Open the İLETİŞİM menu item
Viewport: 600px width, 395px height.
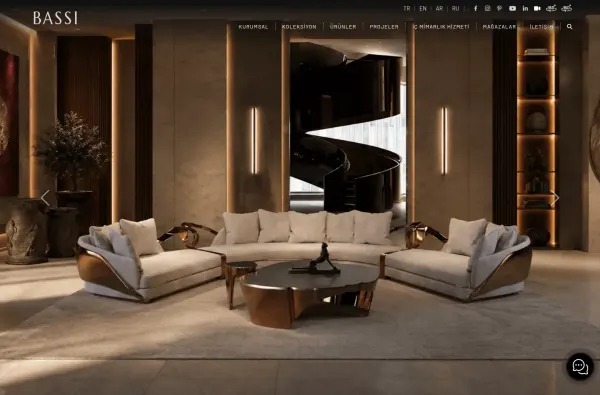541,27
